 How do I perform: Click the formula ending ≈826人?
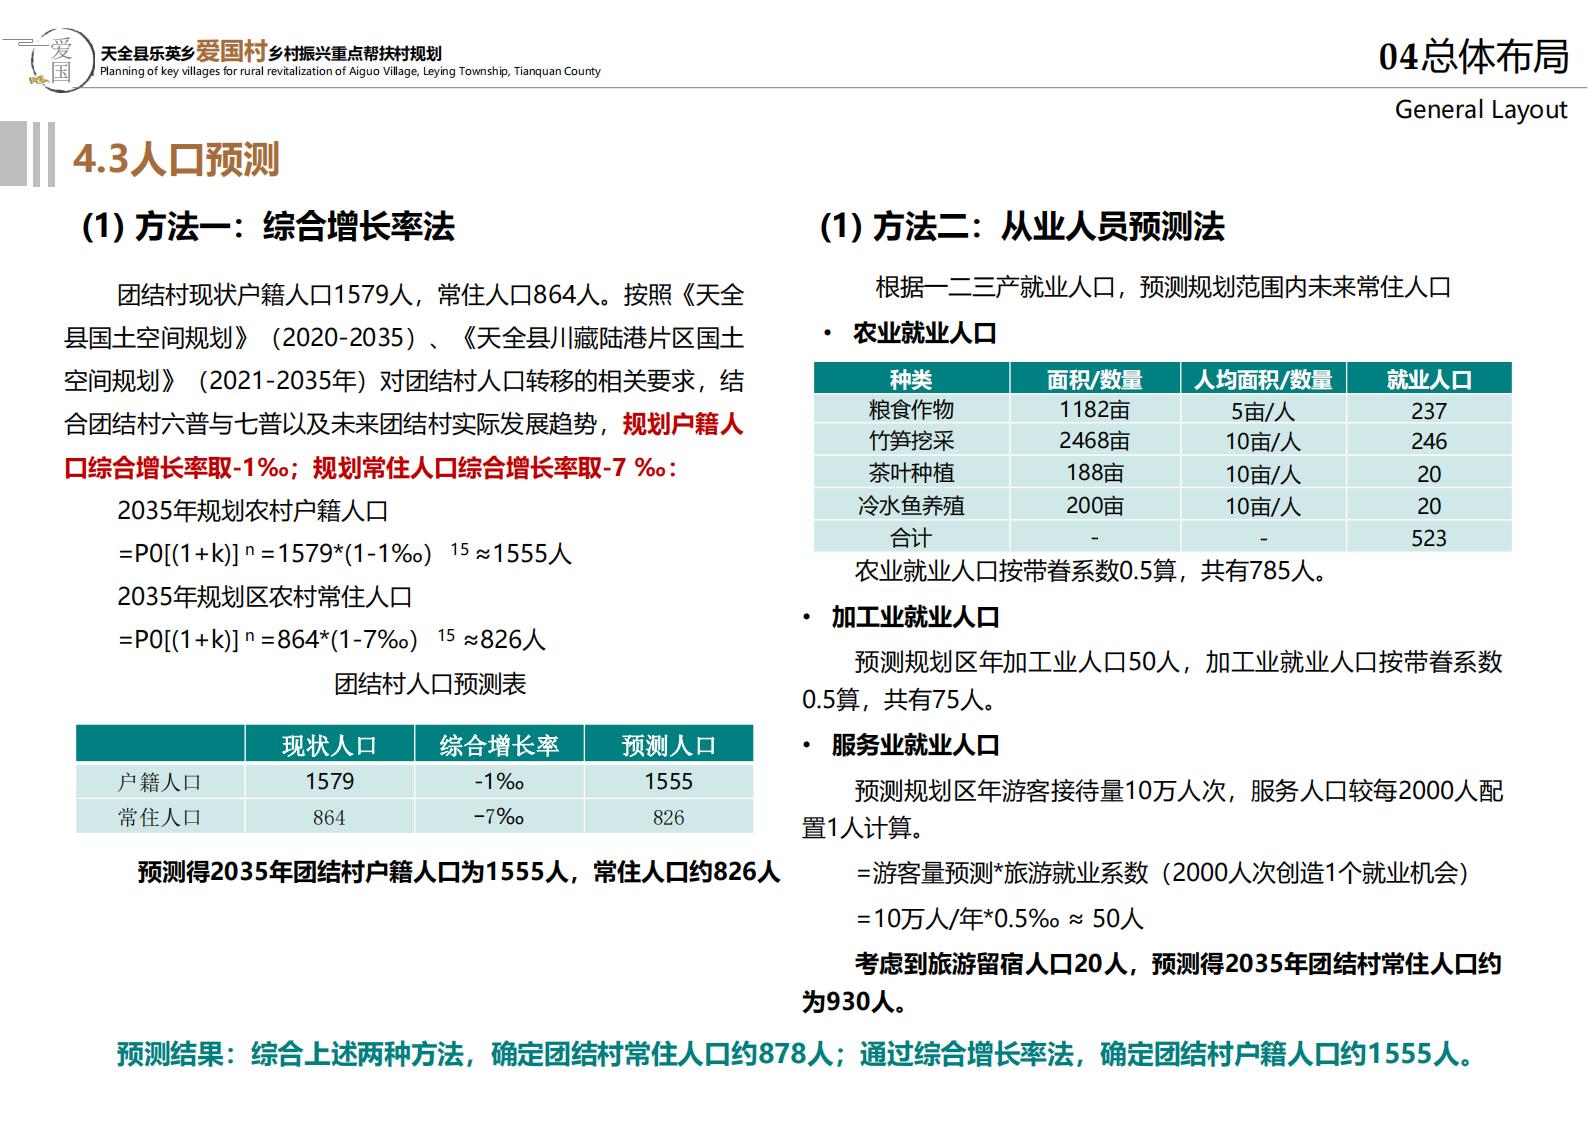[x=332, y=639]
